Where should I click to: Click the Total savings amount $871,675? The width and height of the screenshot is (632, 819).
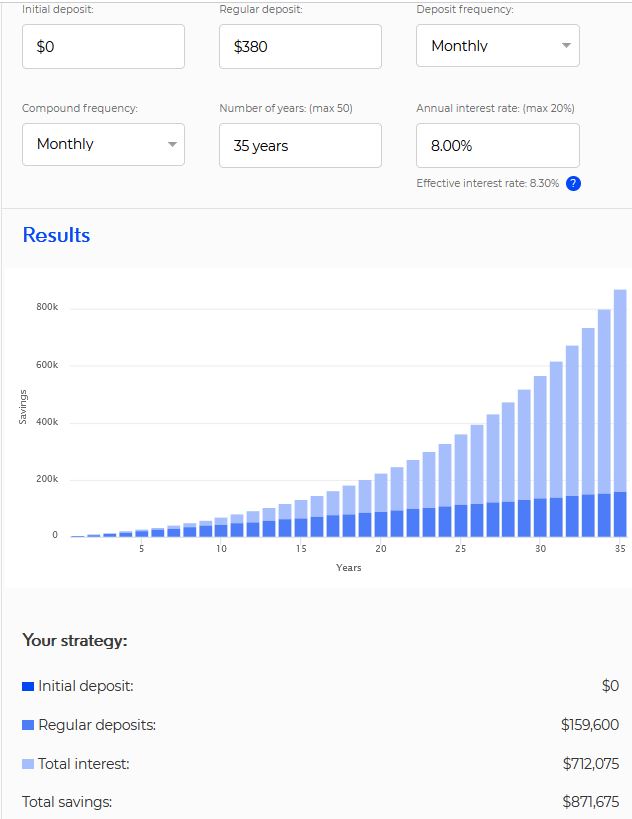pyautogui.click(x=590, y=802)
